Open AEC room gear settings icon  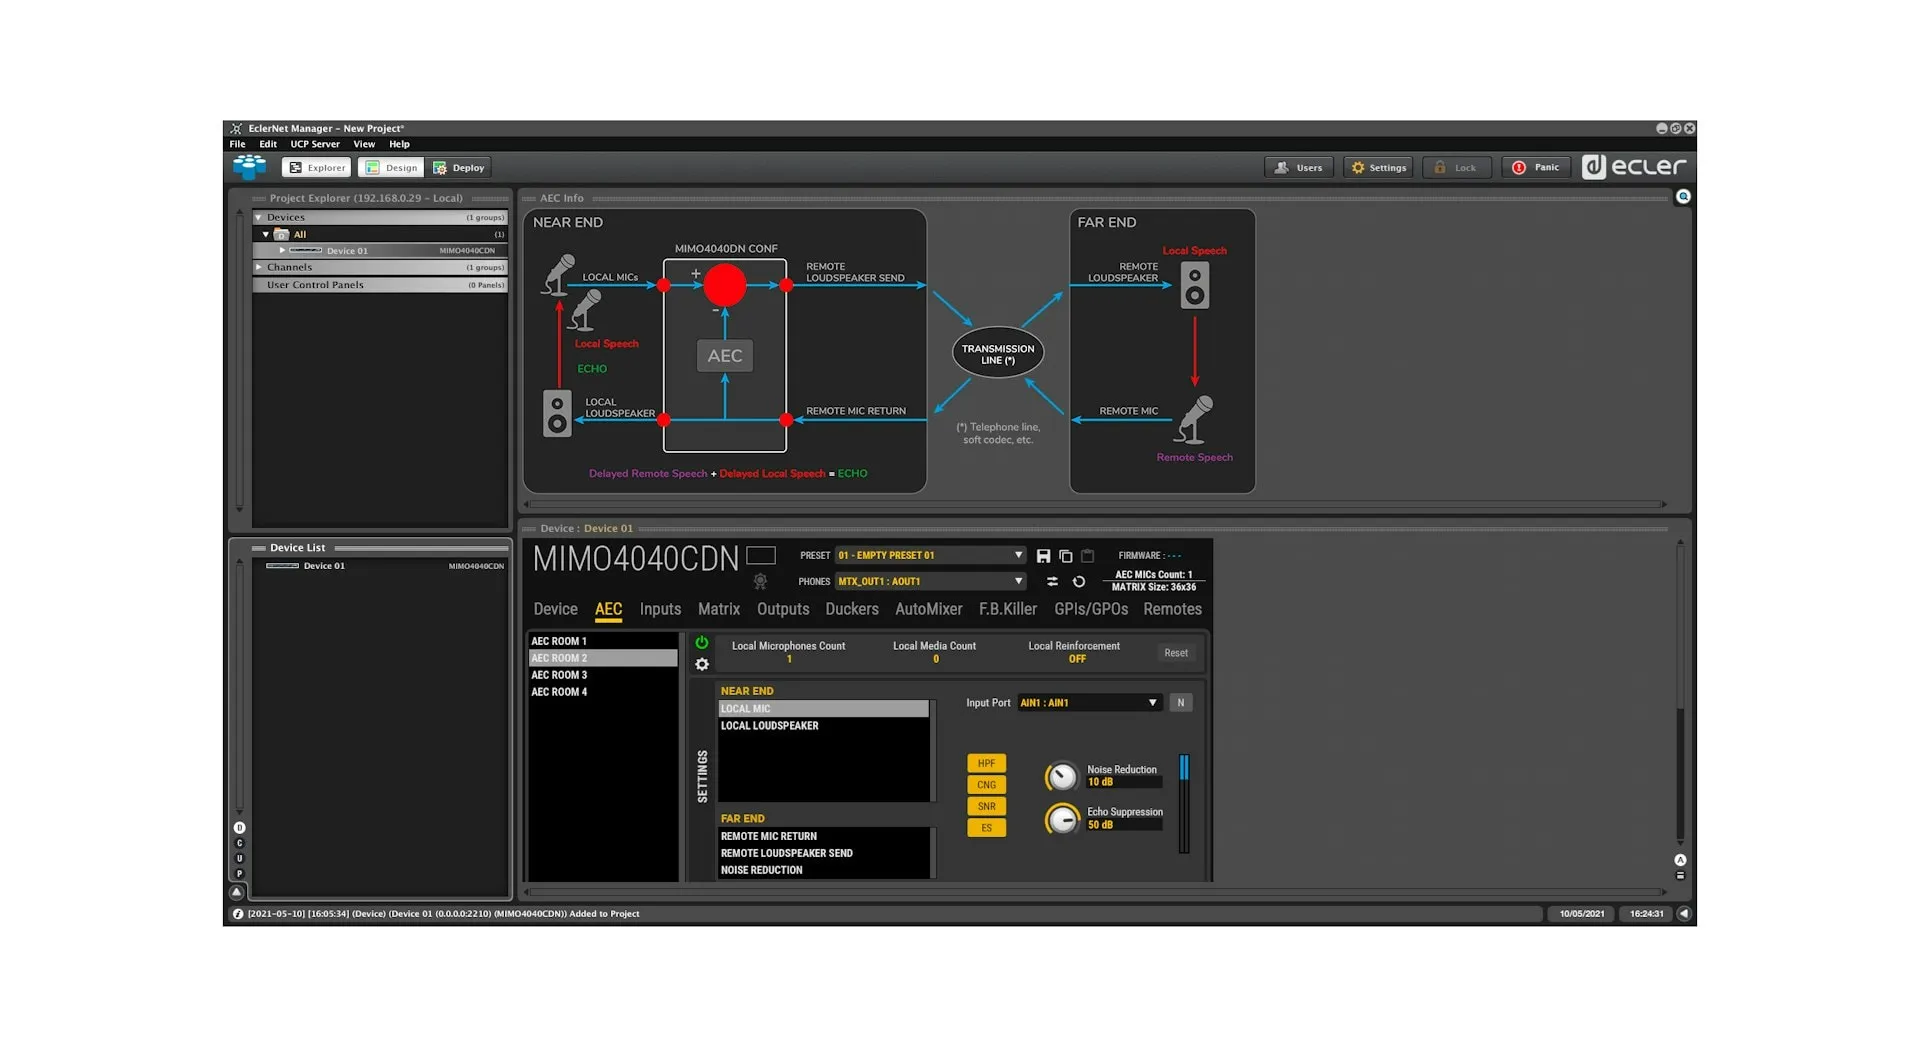click(702, 665)
